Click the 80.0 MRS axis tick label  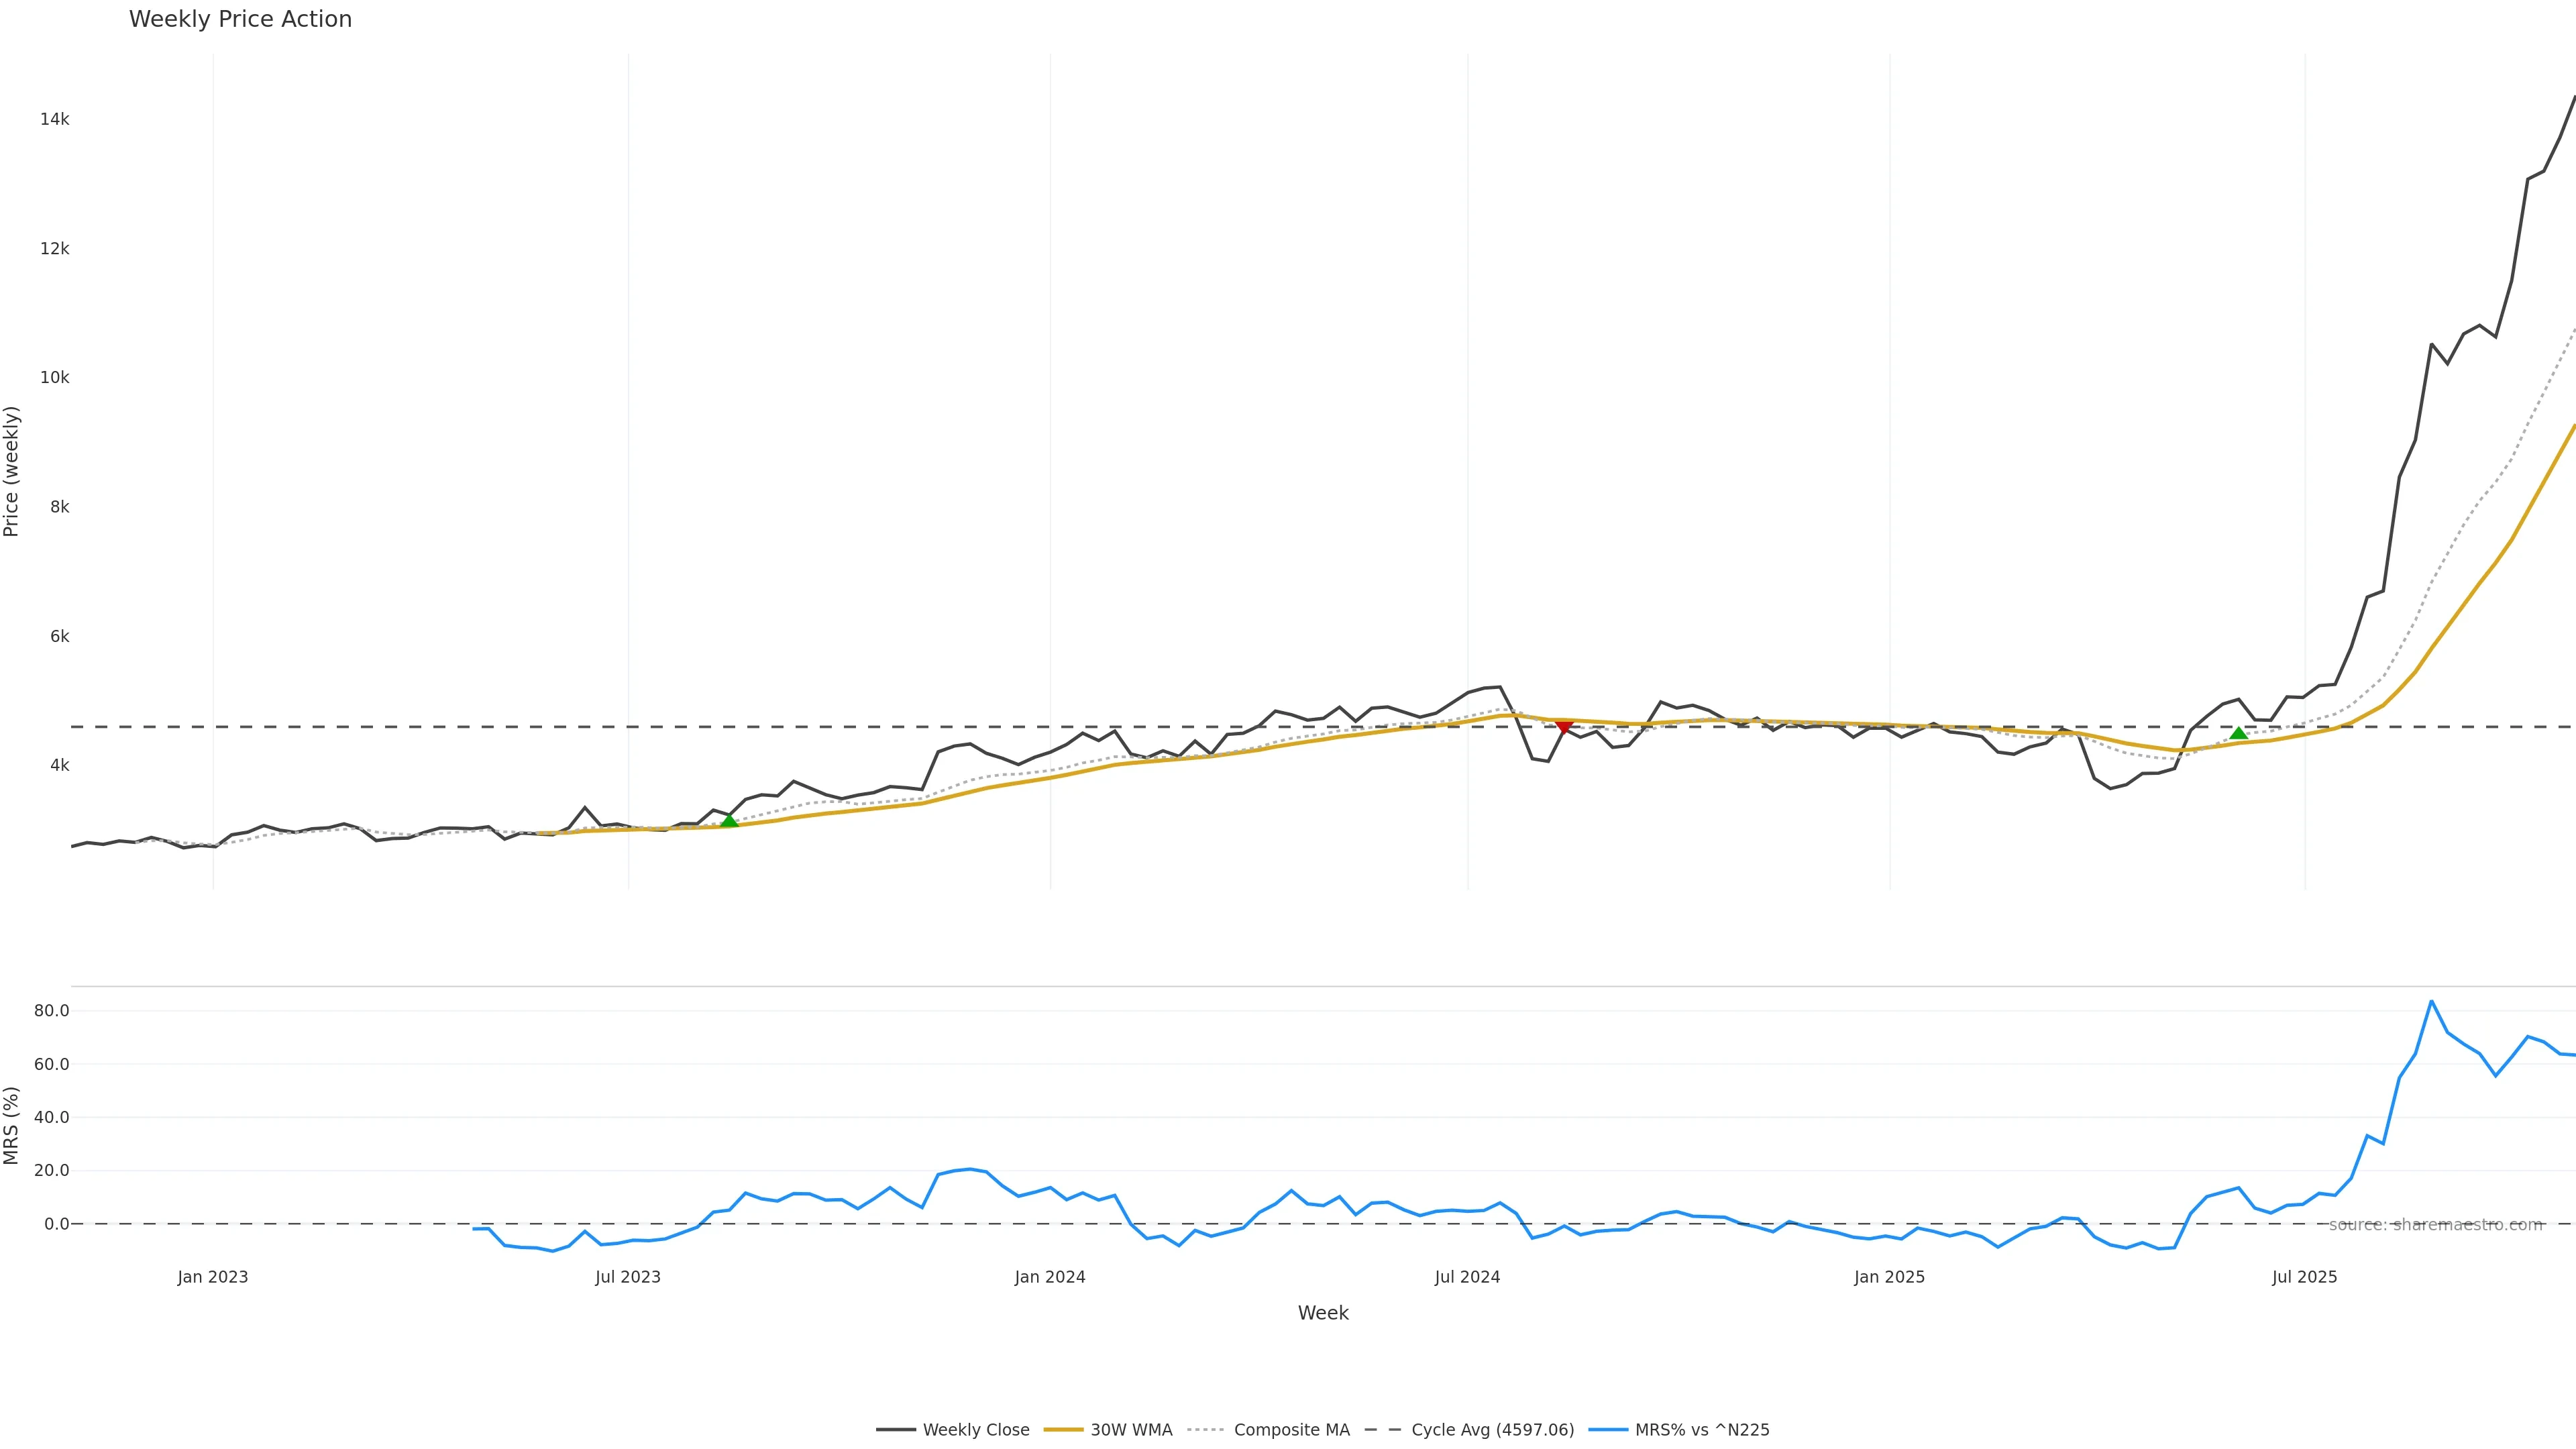point(52,1011)
